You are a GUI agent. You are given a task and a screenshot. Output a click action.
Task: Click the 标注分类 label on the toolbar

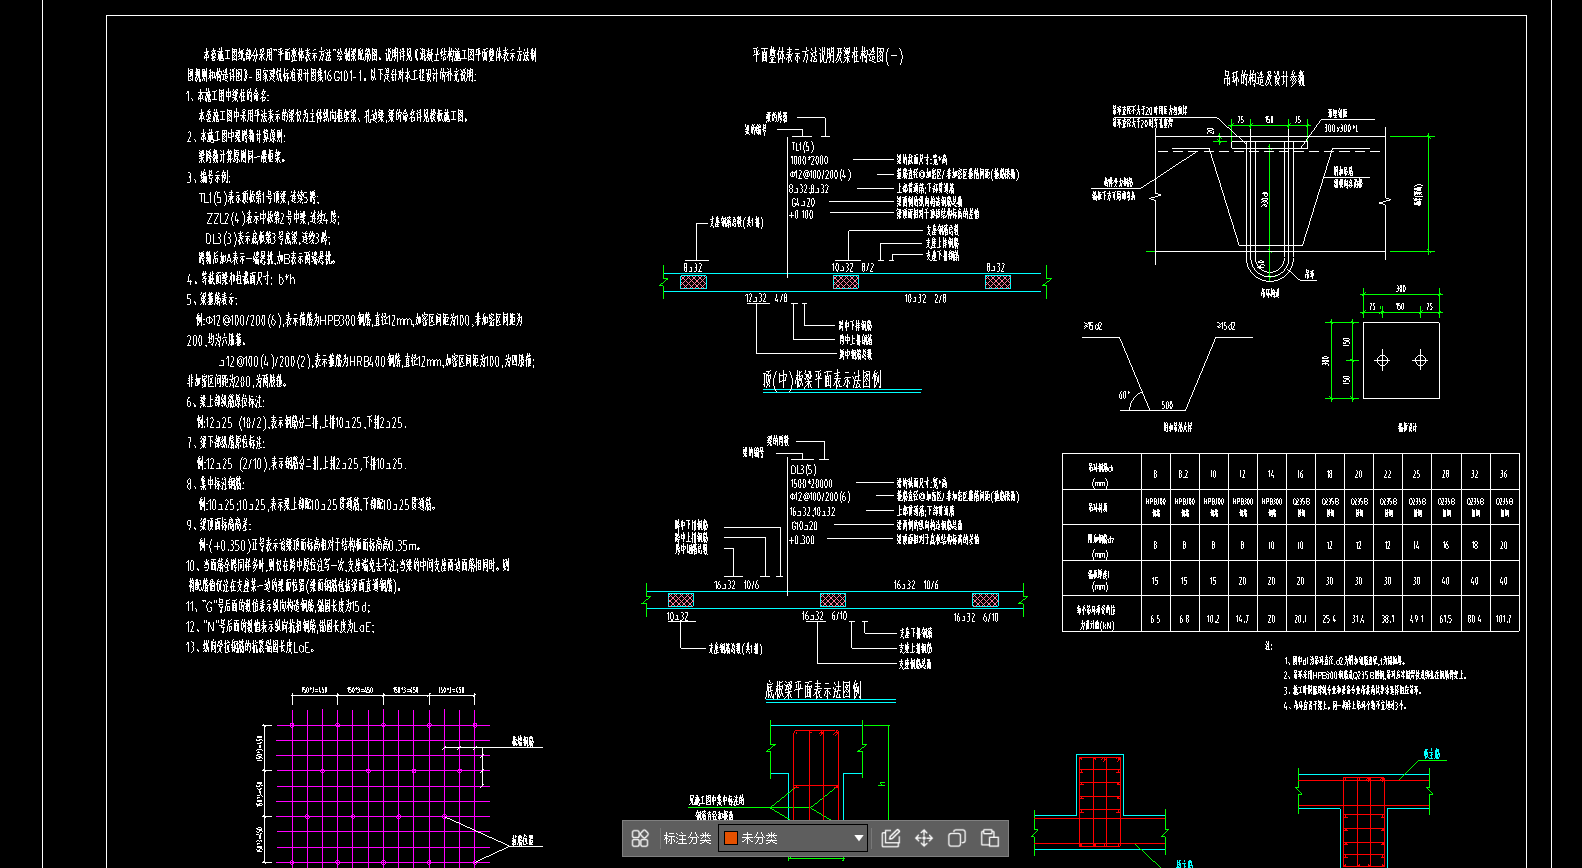point(687,838)
